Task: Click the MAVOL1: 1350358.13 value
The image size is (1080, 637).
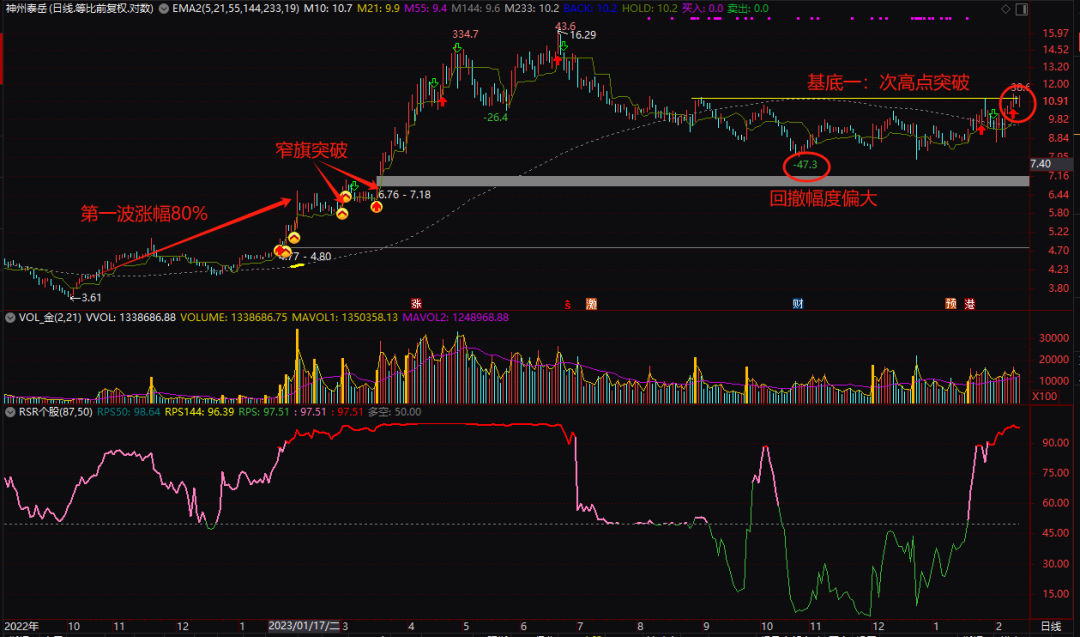Action: tap(344, 317)
